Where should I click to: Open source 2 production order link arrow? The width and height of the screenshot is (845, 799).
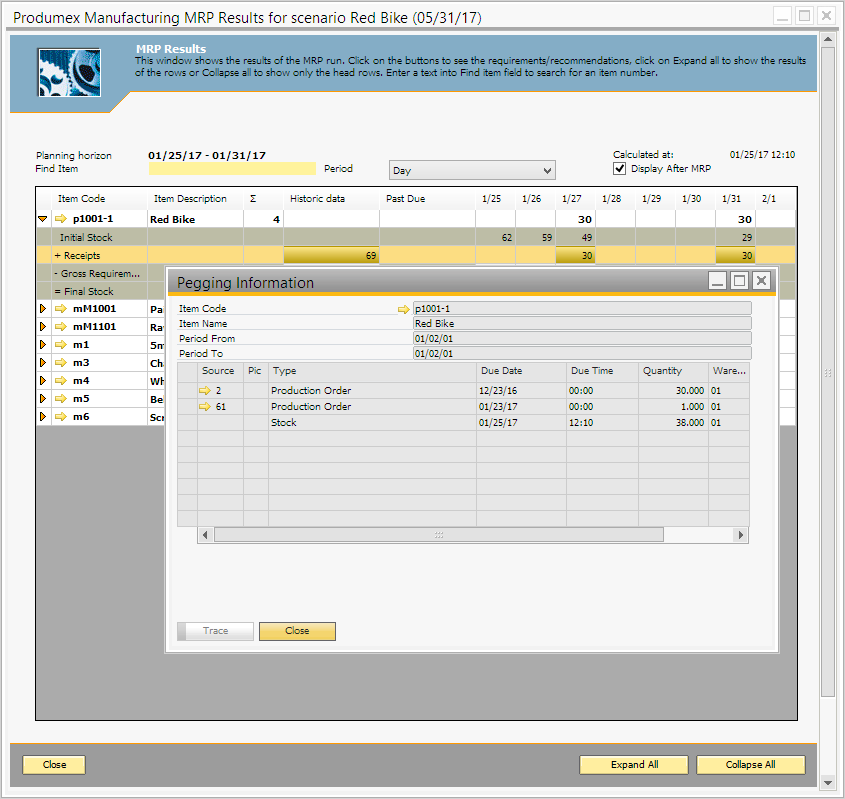[x=206, y=391]
